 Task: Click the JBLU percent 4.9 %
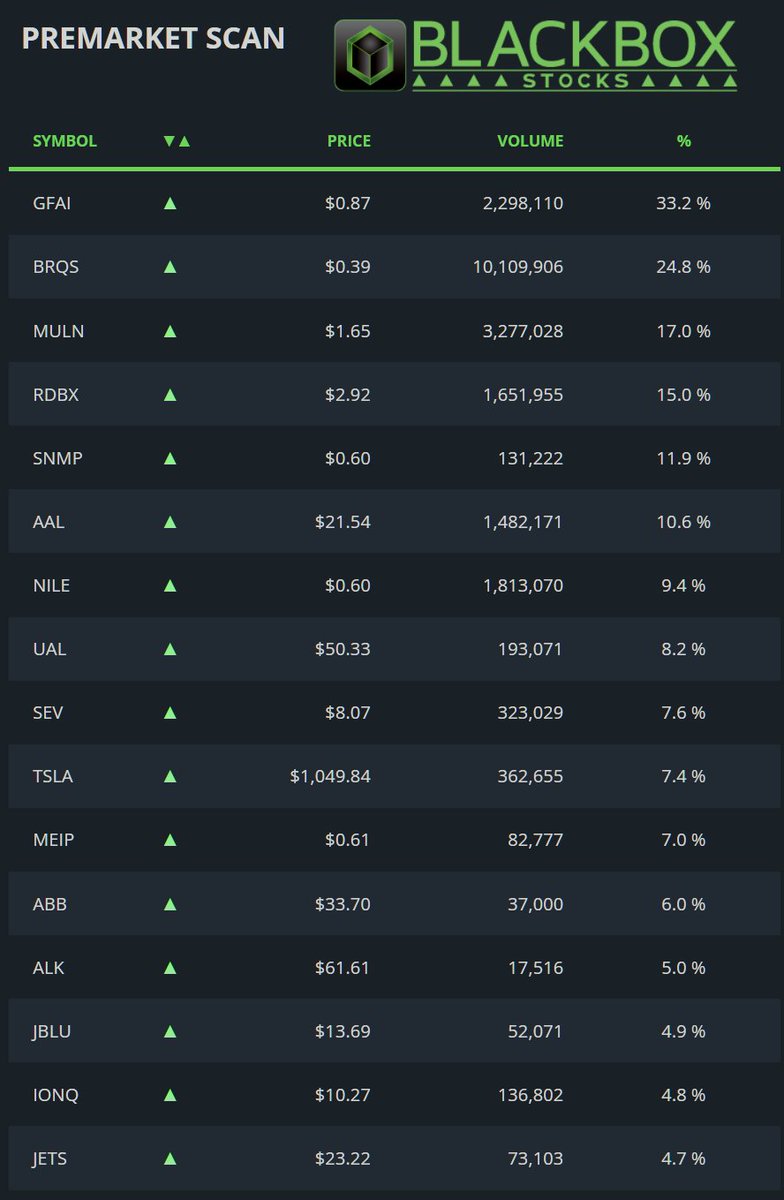point(683,1031)
